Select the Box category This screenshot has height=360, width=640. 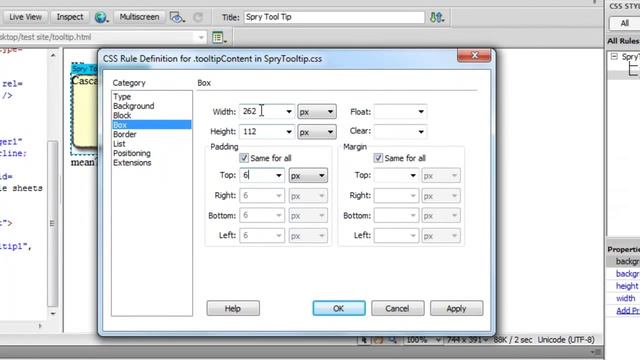[151, 125]
